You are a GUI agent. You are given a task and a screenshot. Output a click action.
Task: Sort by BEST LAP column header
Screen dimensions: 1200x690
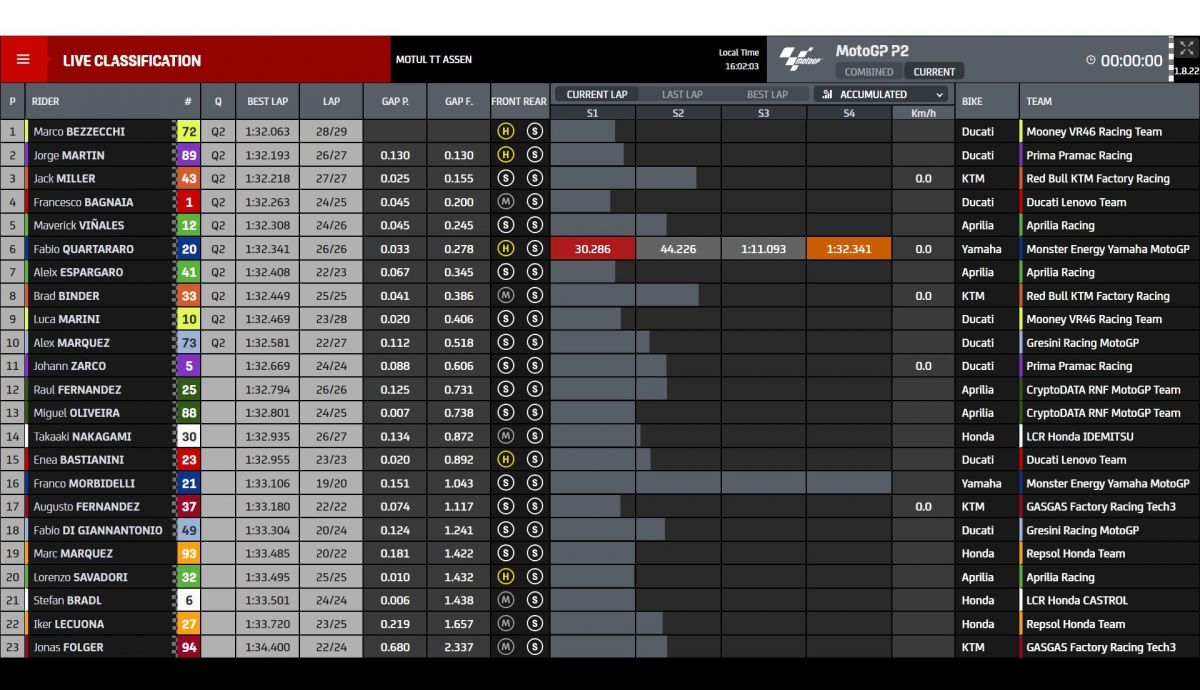click(267, 101)
